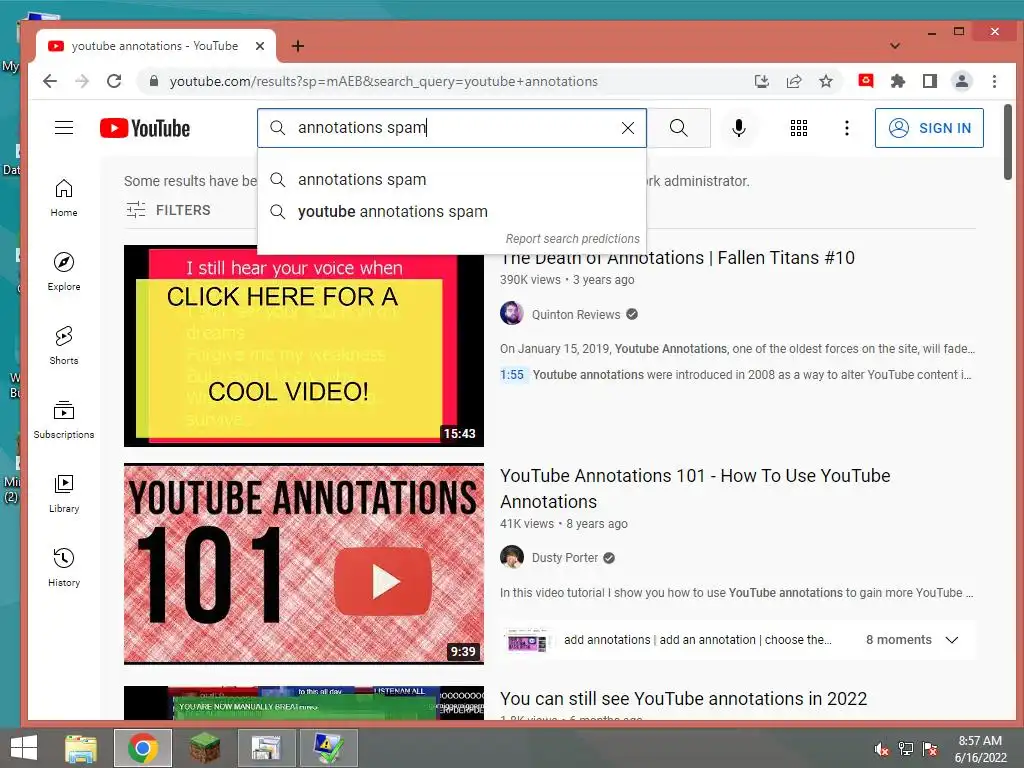
Task: Open YouTube settings three-dot menu
Action: [x=846, y=128]
